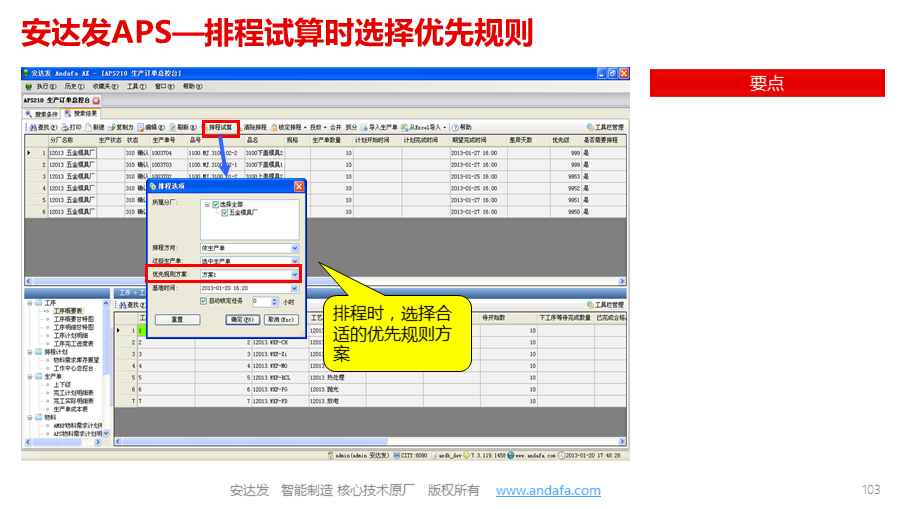Click the 复制为 toolbar icon
This screenshot has width=907, height=509.
112,128
